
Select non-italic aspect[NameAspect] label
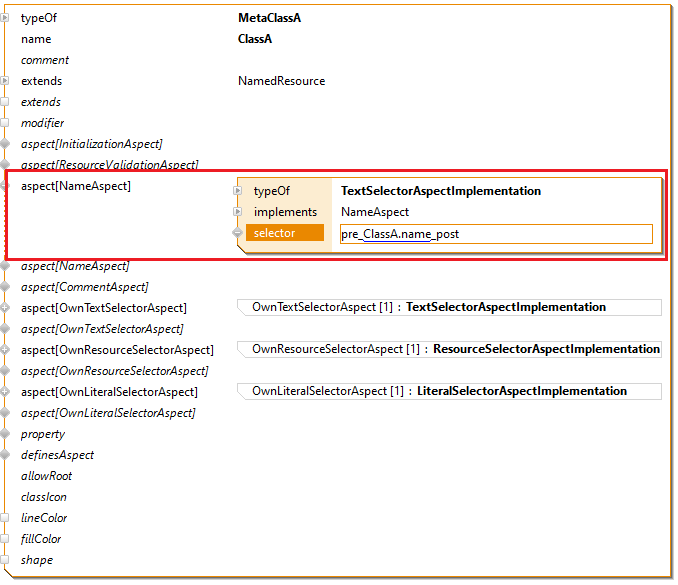[76, 186]
